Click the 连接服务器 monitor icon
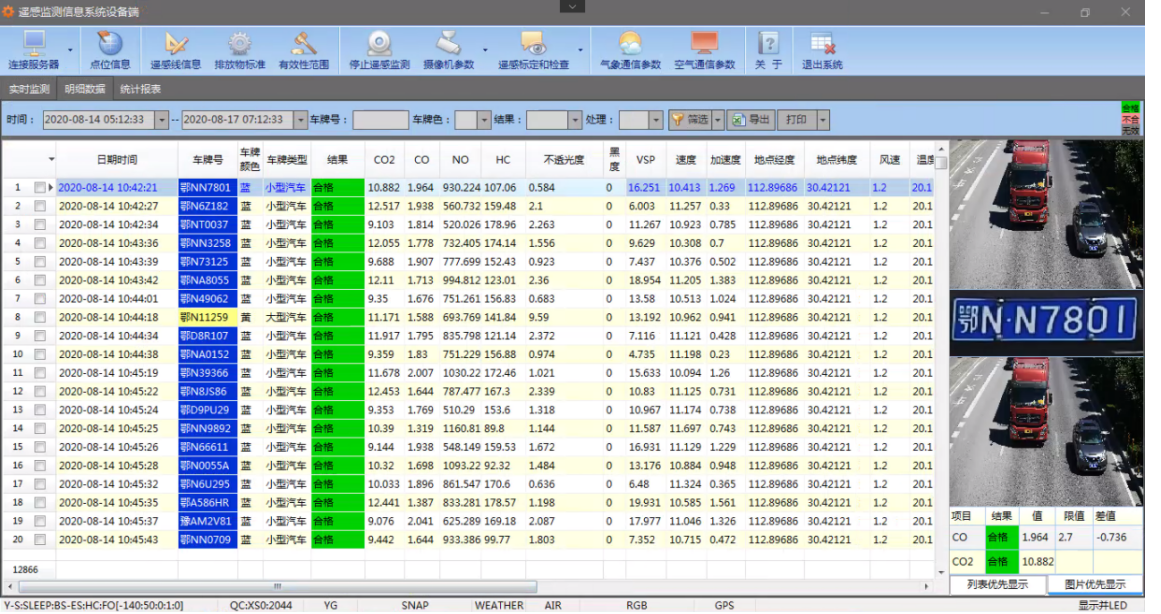 pos(33,44)
